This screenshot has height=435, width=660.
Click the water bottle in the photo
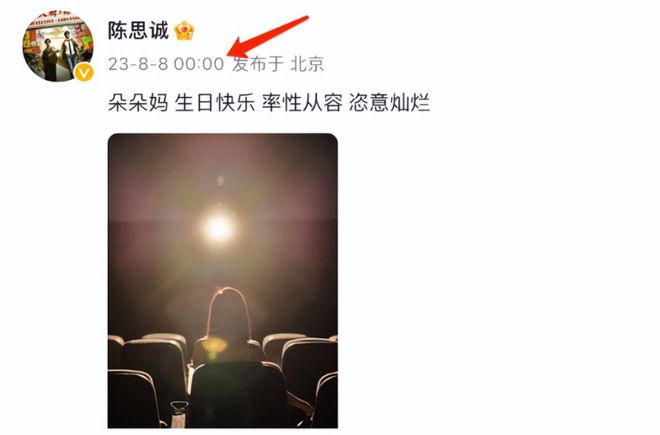[179, 414]
